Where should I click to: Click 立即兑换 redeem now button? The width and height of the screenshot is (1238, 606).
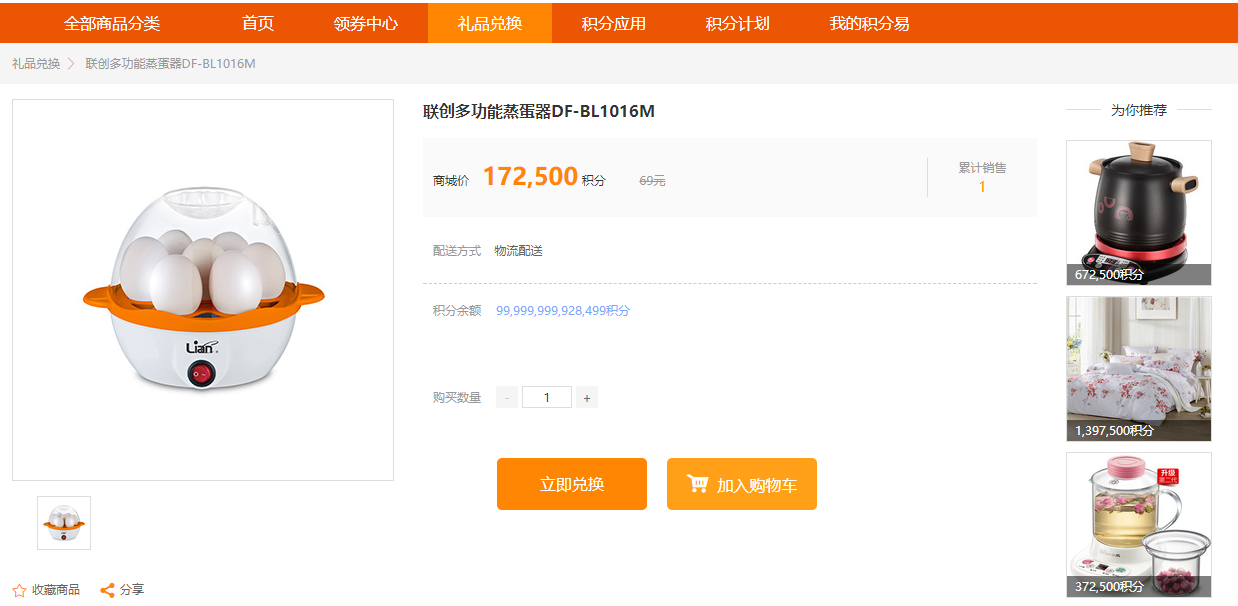point(572,484)
